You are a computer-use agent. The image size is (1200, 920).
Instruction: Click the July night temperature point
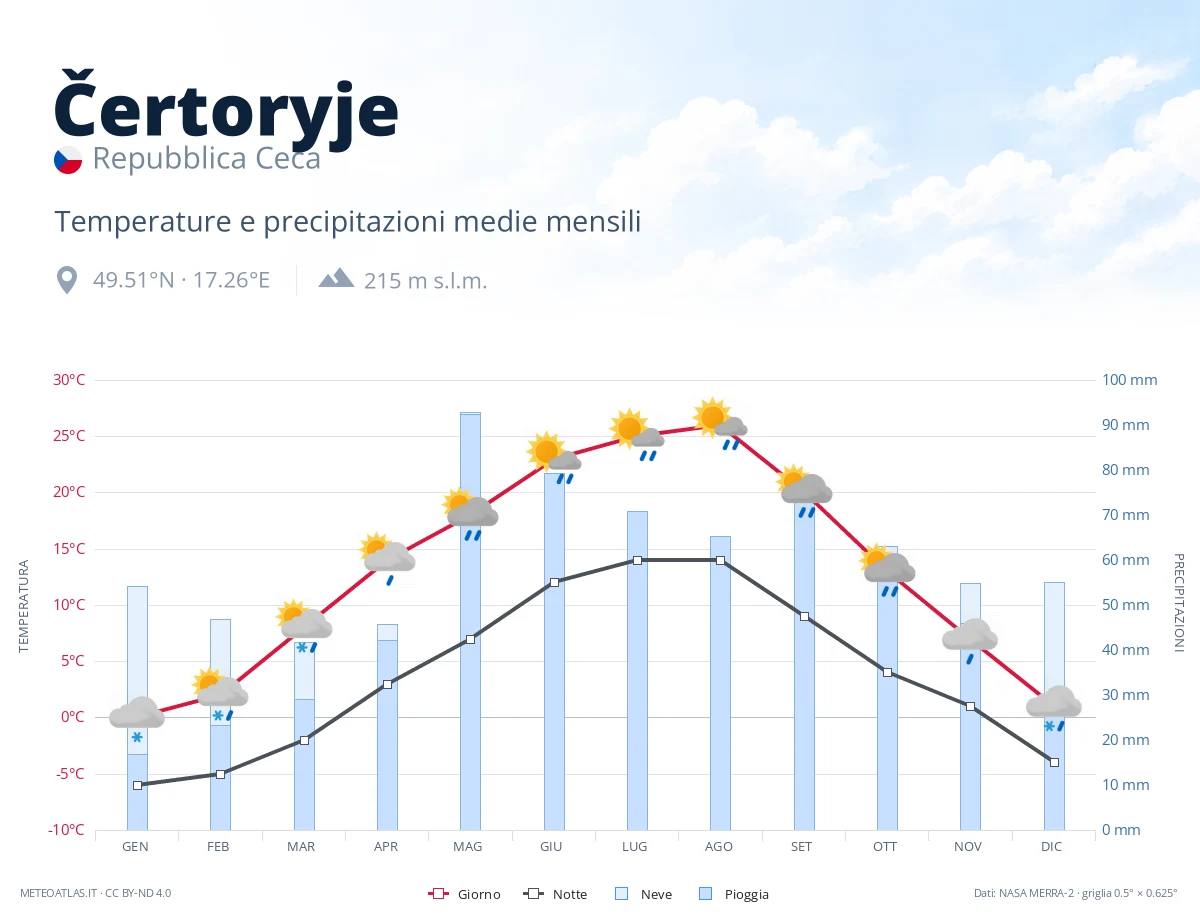637,560
